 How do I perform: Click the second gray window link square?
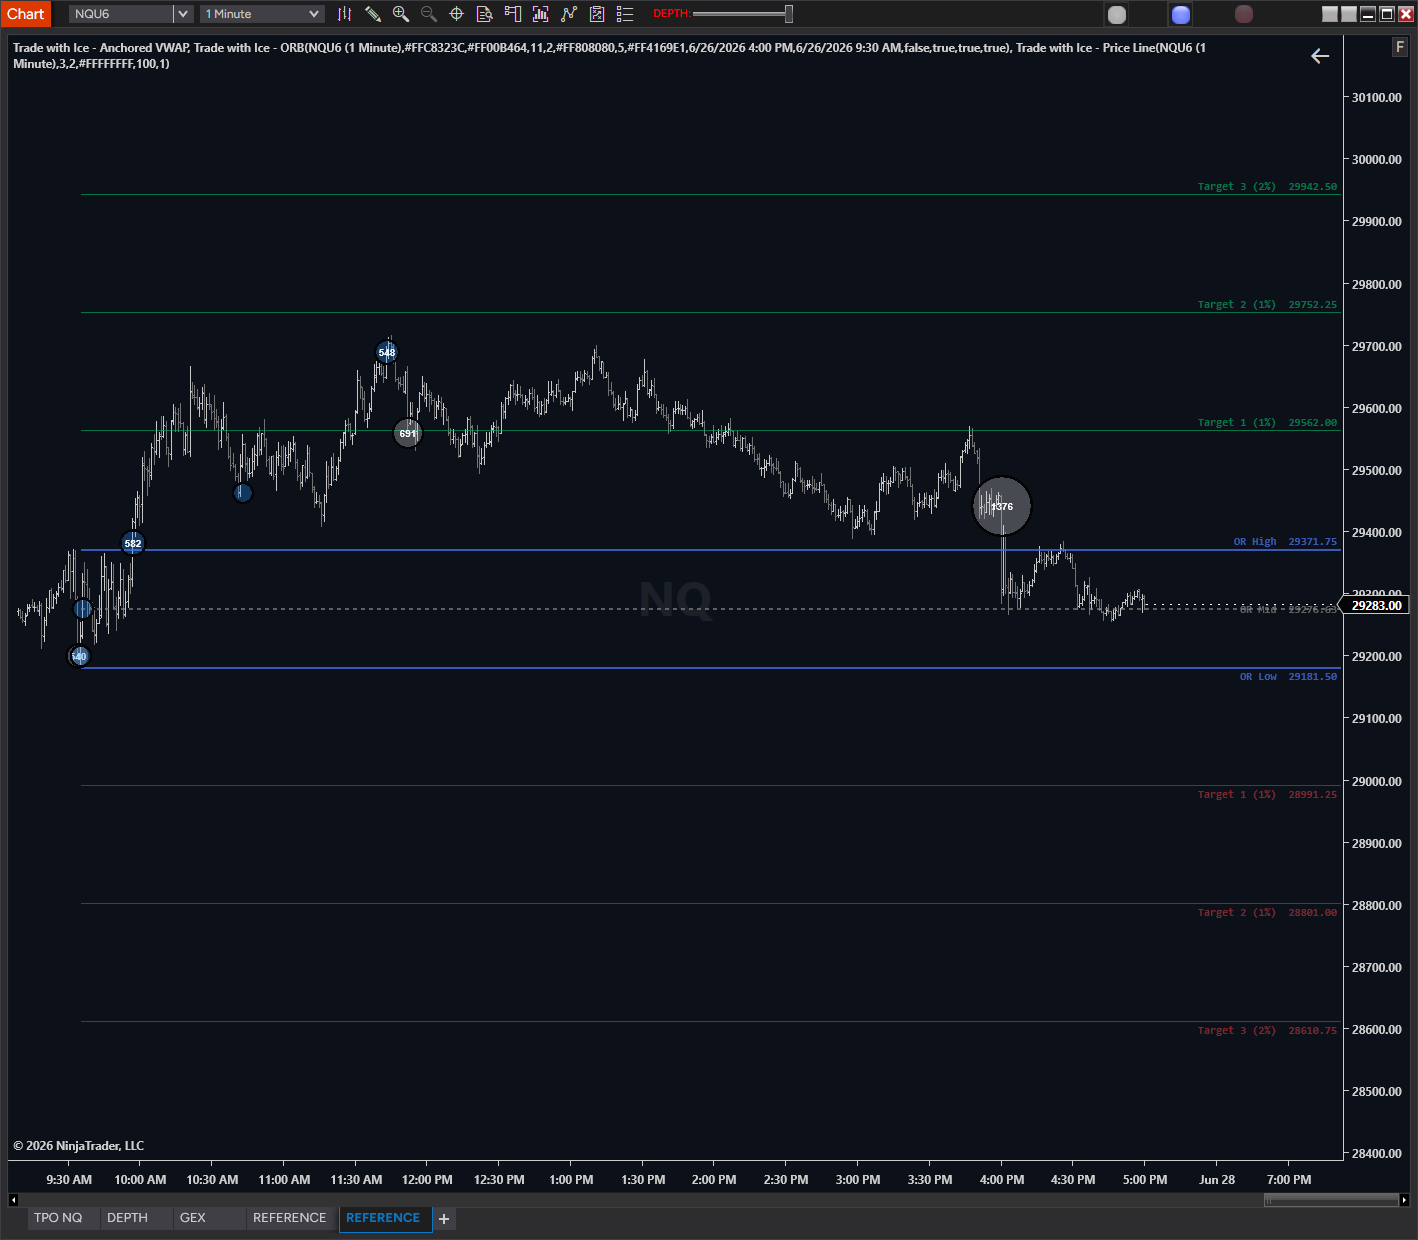[x=1349, y=14]
